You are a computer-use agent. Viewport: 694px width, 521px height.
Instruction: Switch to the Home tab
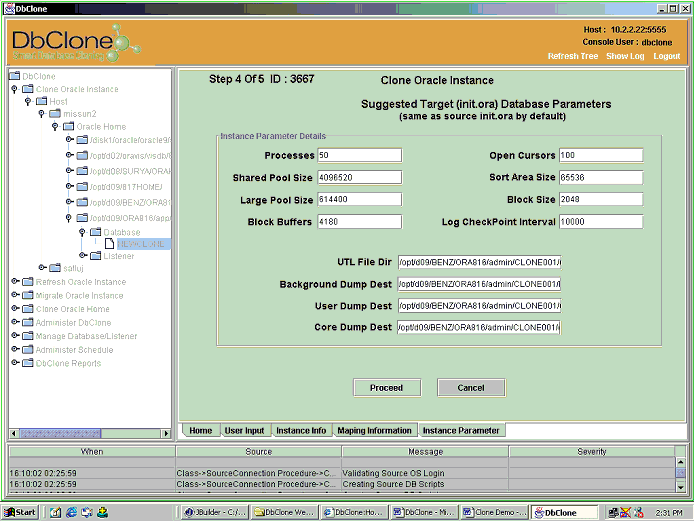pyautogui.click(x=200, y=430)
